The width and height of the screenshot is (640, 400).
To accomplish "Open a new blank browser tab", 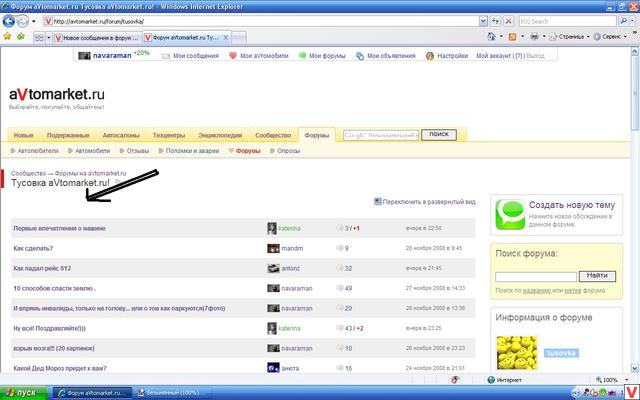I will [x=239, y=38].
